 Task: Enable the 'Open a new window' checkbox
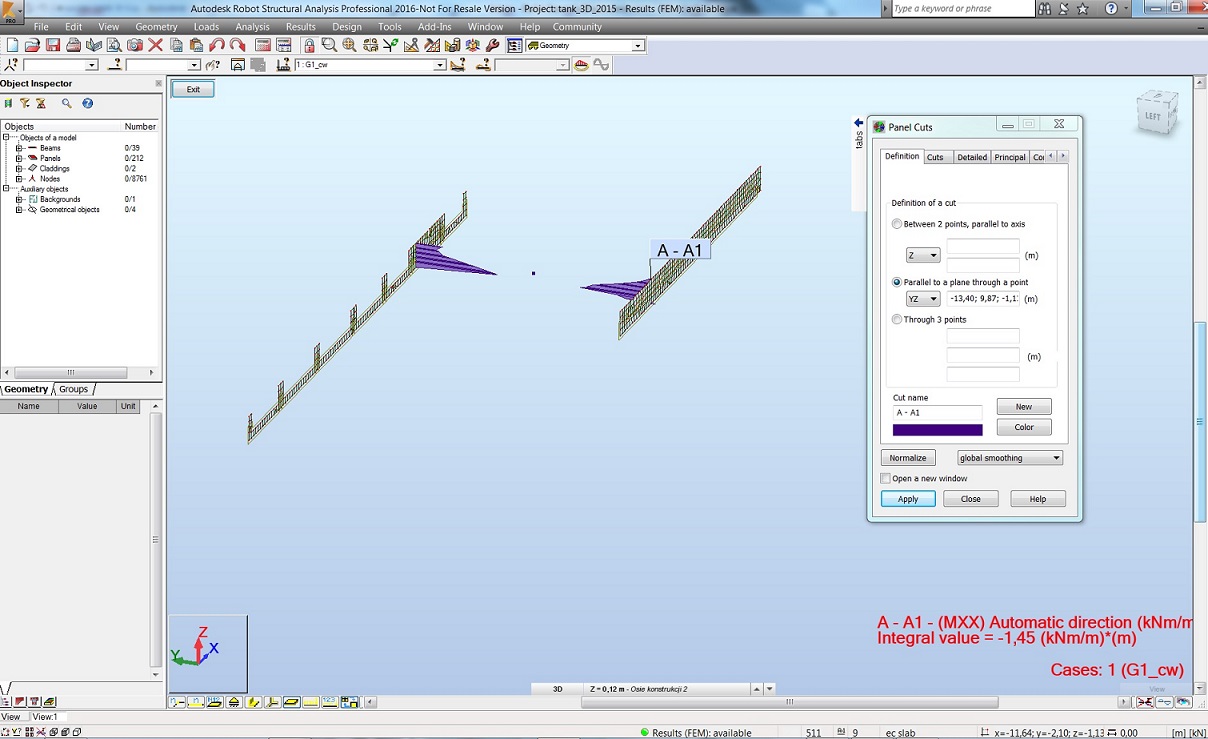coord(885,478)
